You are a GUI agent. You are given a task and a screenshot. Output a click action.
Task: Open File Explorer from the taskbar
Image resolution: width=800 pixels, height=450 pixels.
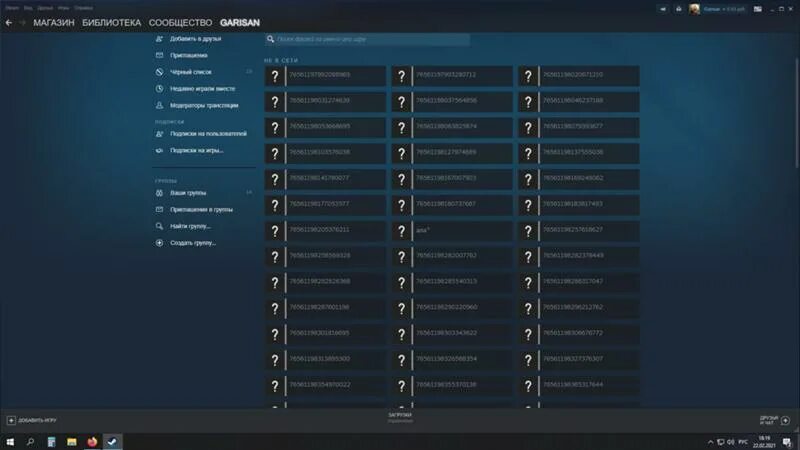tap(71, 442)
